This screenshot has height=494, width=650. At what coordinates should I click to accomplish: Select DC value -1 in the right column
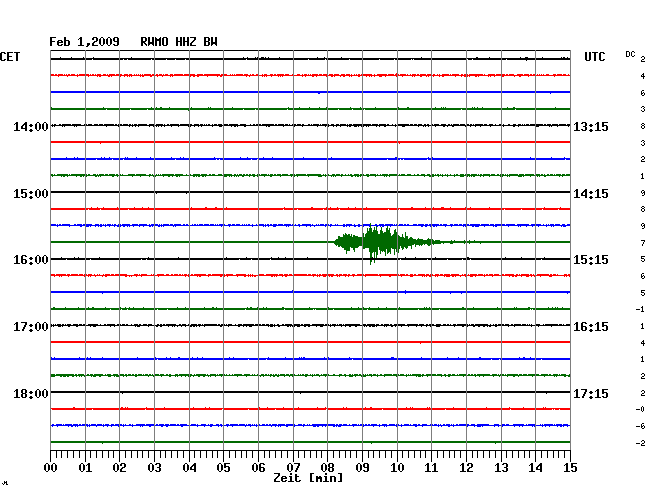point(640,309)
